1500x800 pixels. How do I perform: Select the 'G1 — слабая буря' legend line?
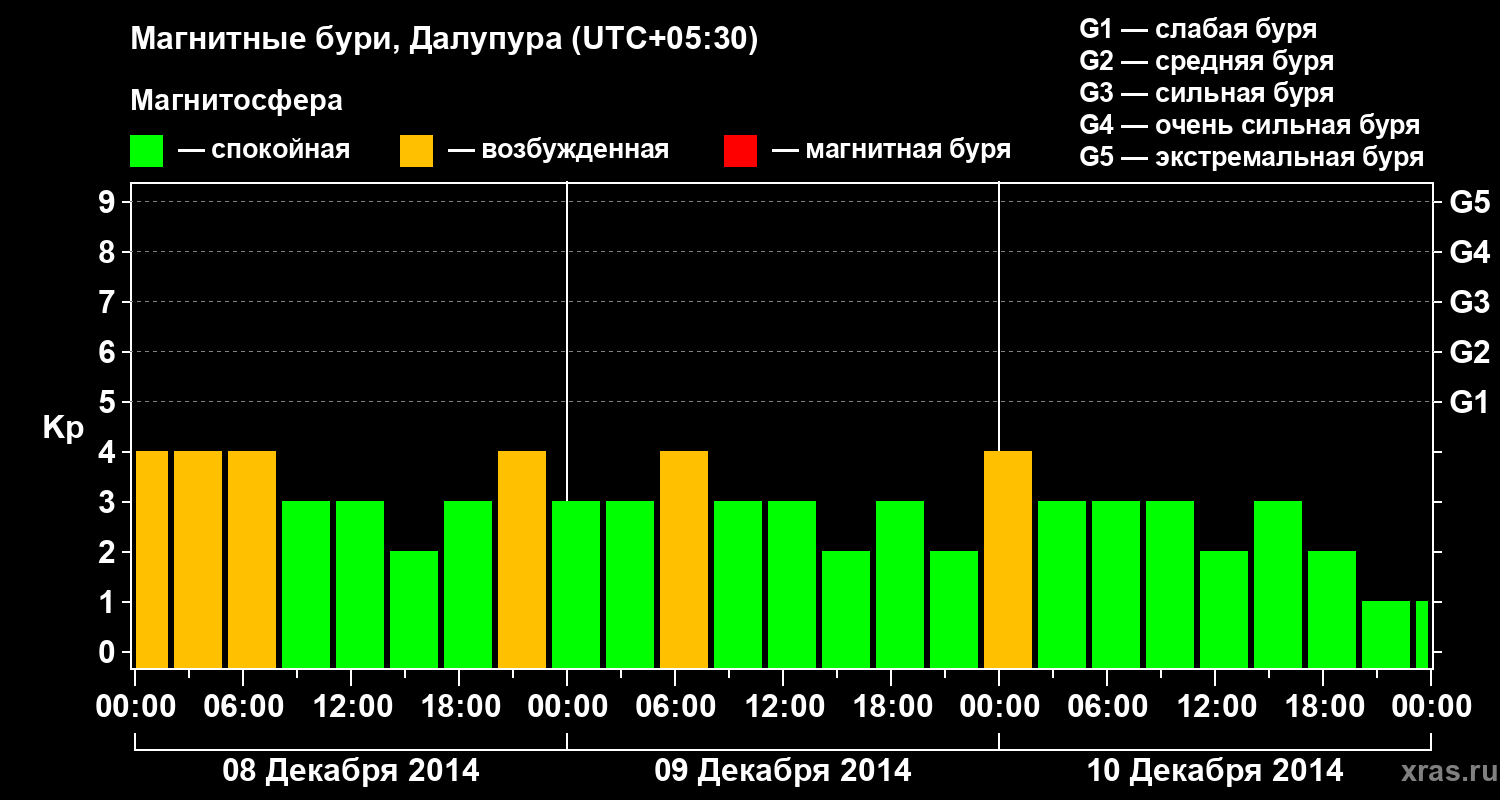click(x=1198, y=28)
